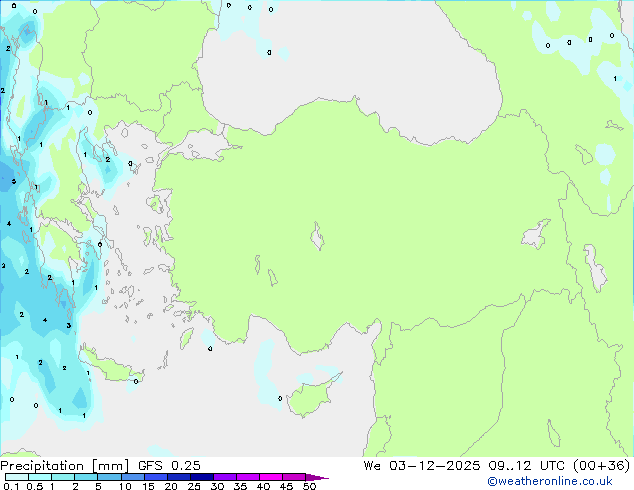Click the 'We 03-12-2025' date text
The height and width of the screenshot is (490, 634).
(x=422, y=466)
